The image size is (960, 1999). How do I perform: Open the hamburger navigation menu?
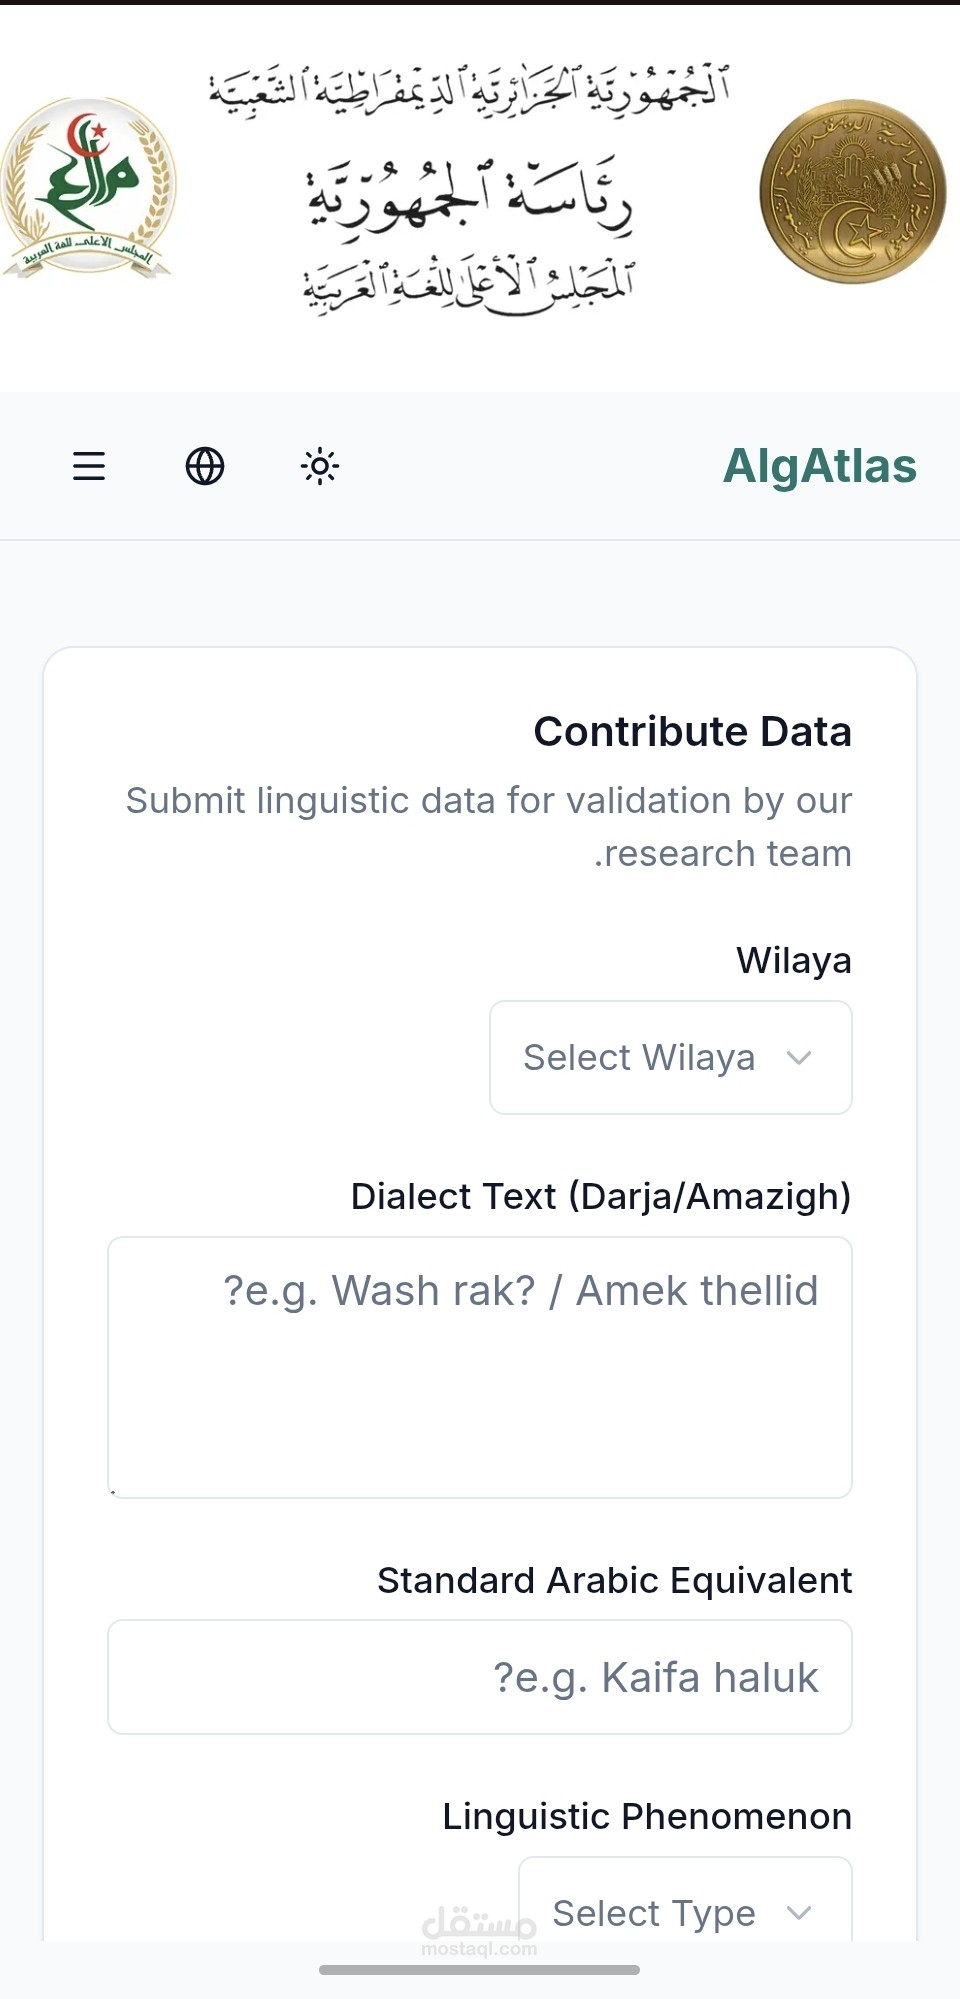(89, 466)
